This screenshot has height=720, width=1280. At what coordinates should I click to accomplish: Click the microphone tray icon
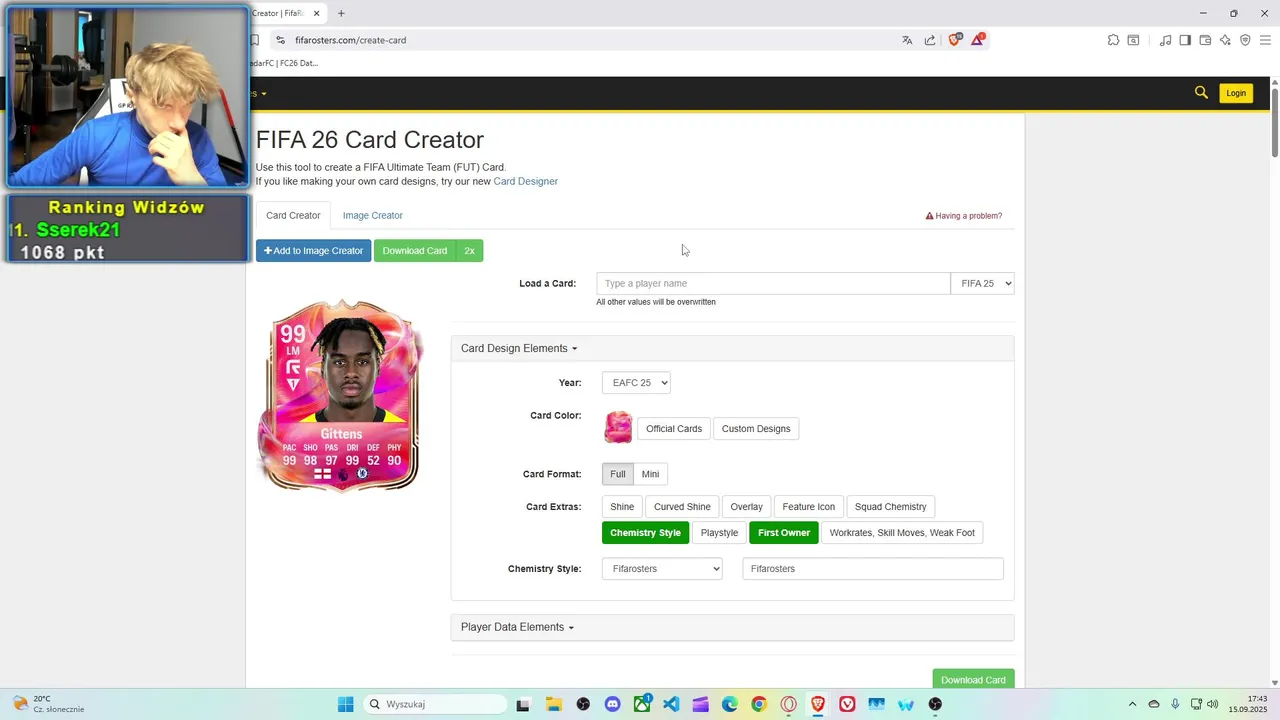pos(1175,704)
